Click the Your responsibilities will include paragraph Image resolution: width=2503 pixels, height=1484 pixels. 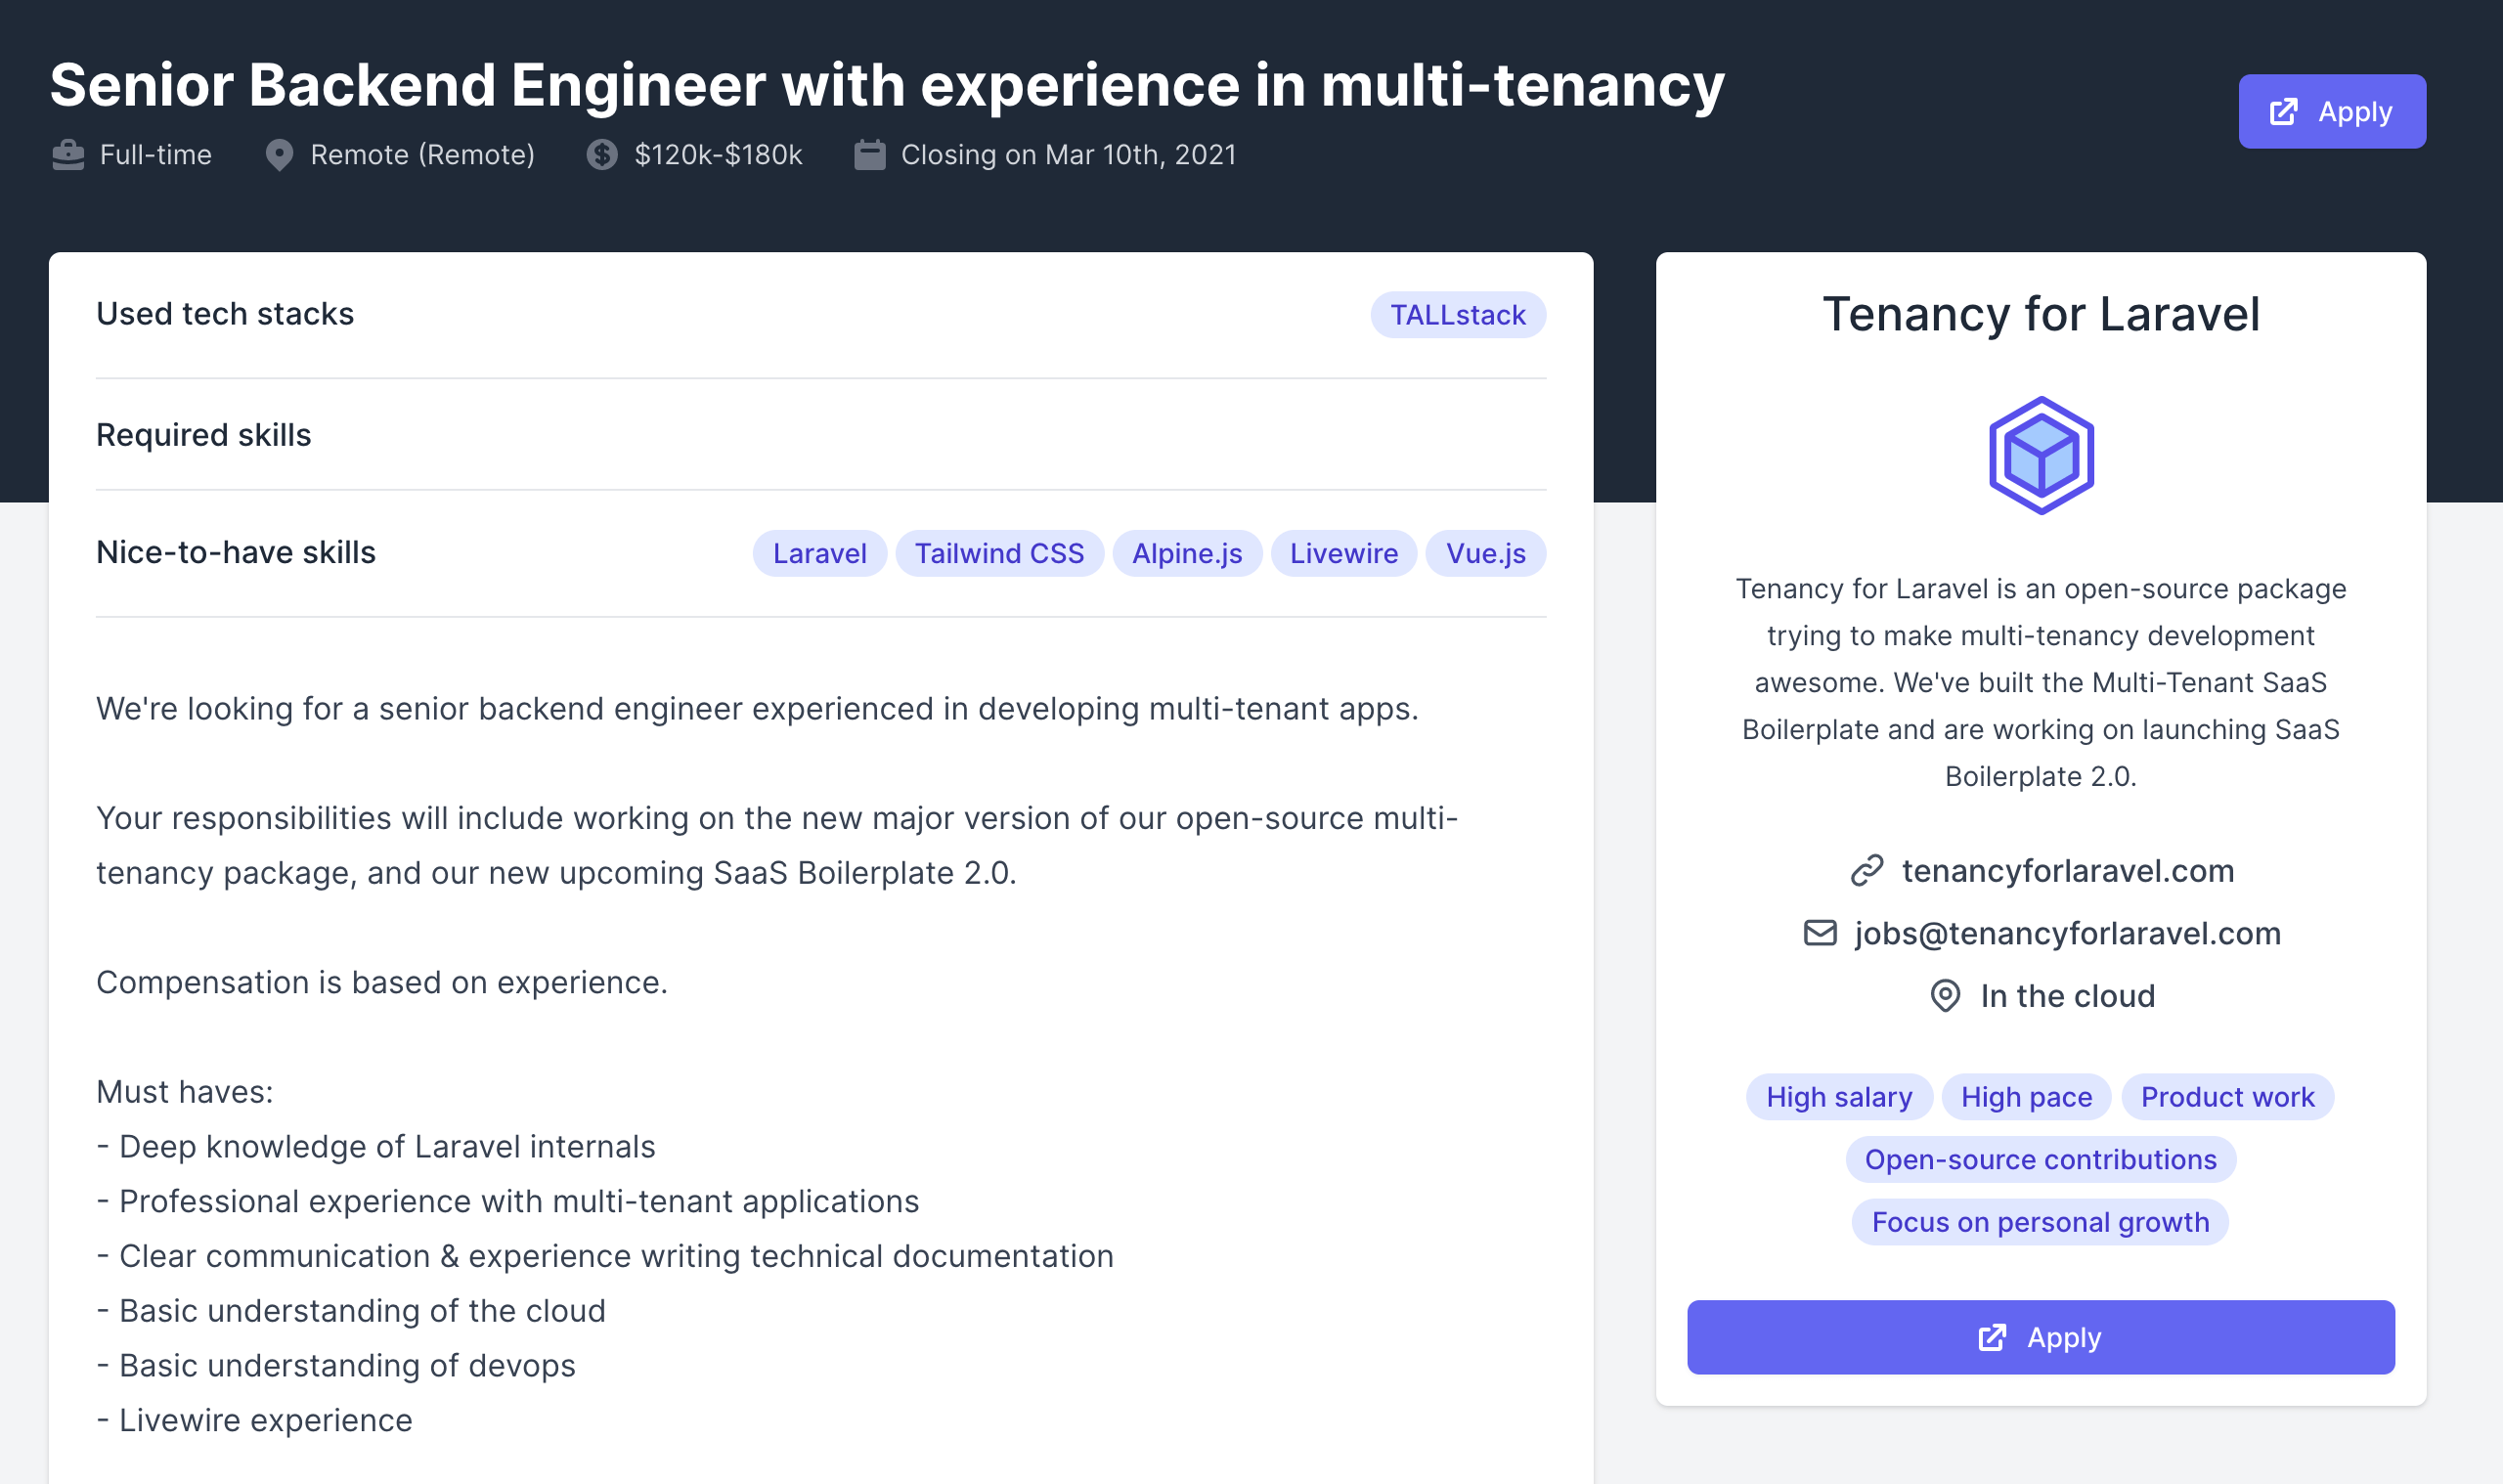click(777, 845)
